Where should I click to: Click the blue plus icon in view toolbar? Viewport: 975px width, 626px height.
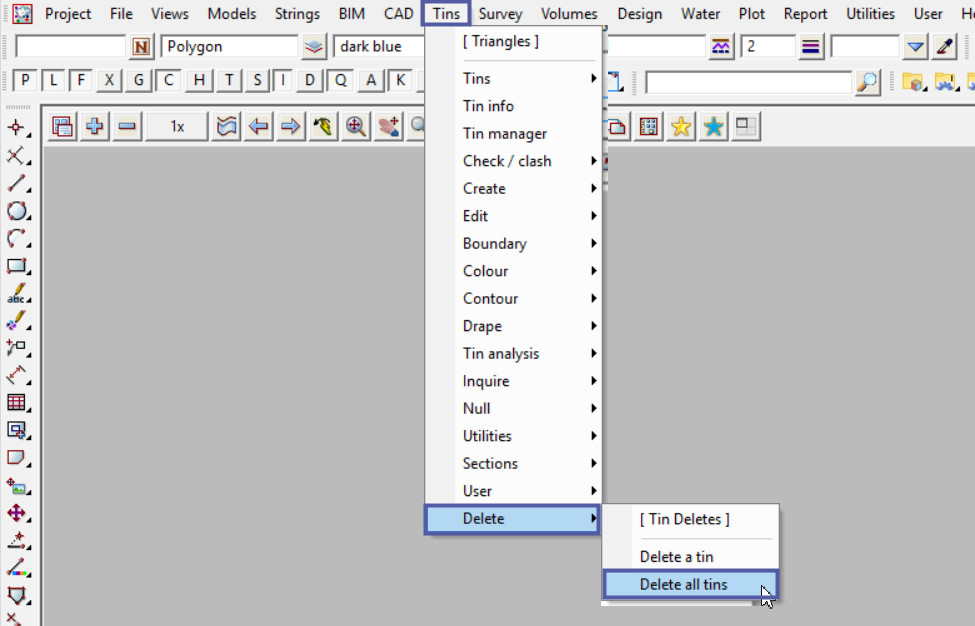[95, 127]
